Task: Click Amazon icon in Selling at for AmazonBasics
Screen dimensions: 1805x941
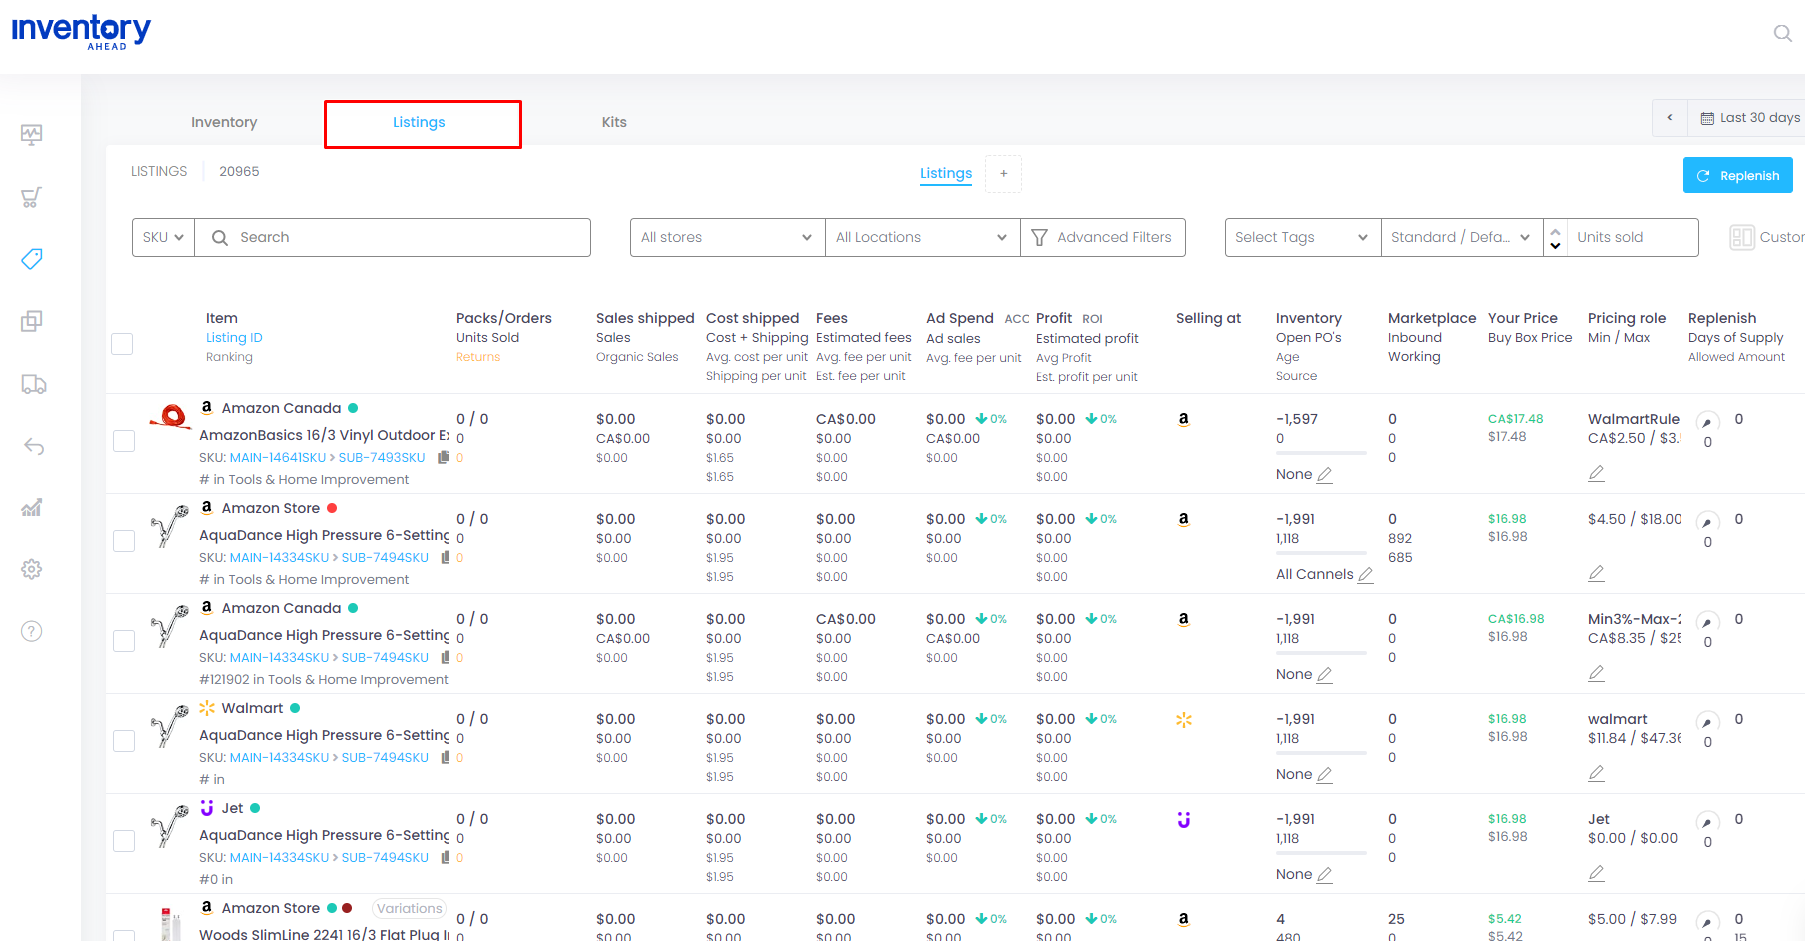Action: click(1184, 420)
